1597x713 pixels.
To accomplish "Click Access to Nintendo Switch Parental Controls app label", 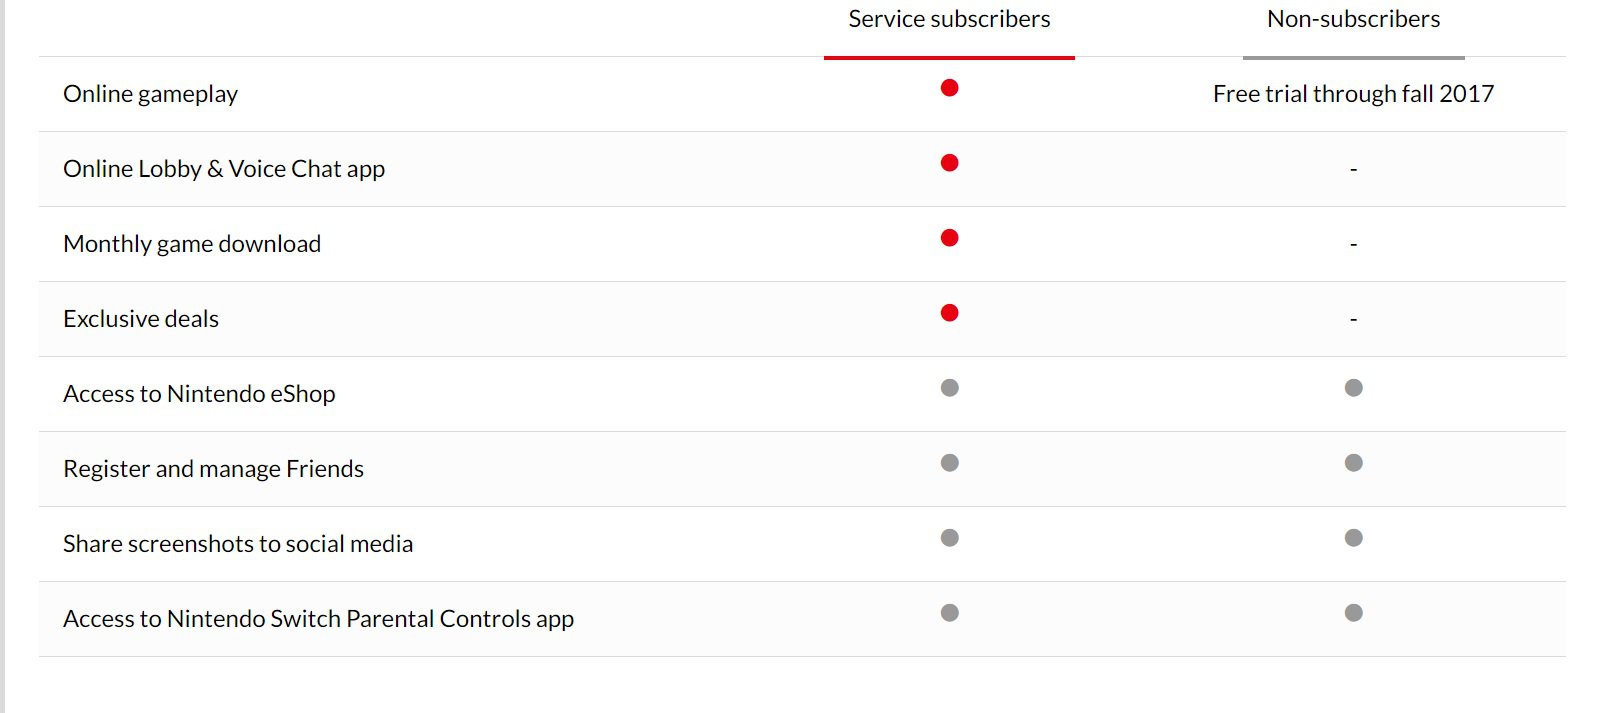I will click(x=319, y=619).
